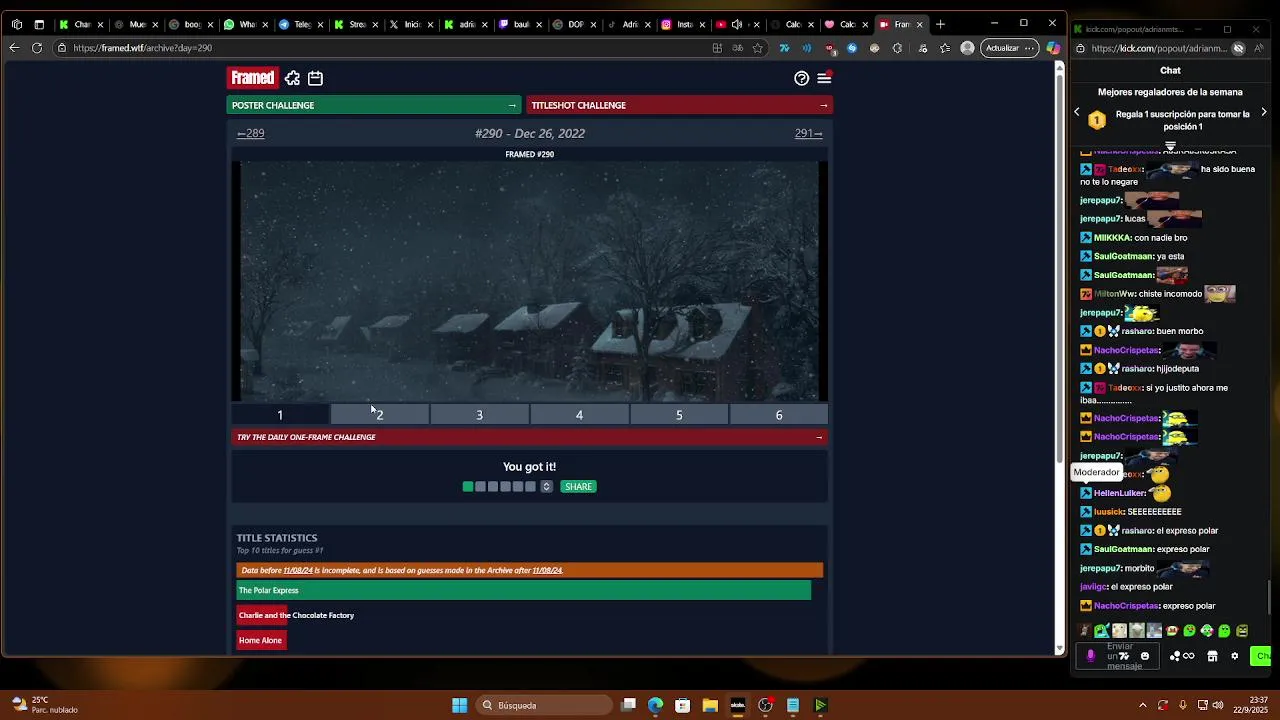Open the 7TV emote menu in chat
1280x720 pixels.
pos(1124,656)
